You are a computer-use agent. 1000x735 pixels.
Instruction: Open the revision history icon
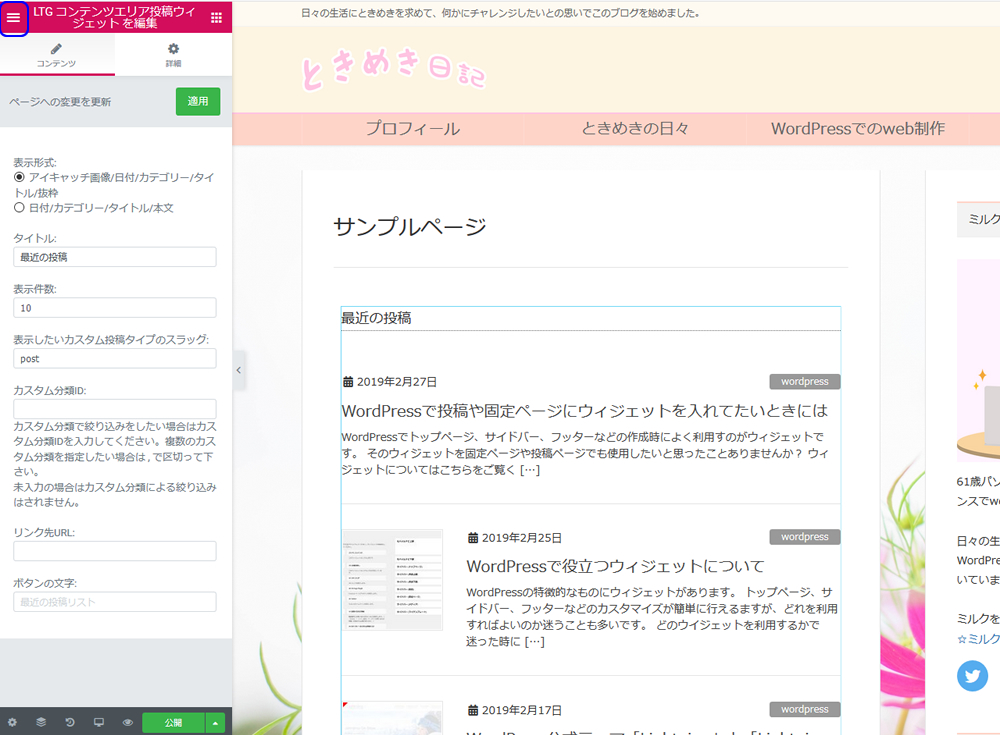tap(70, 722)
